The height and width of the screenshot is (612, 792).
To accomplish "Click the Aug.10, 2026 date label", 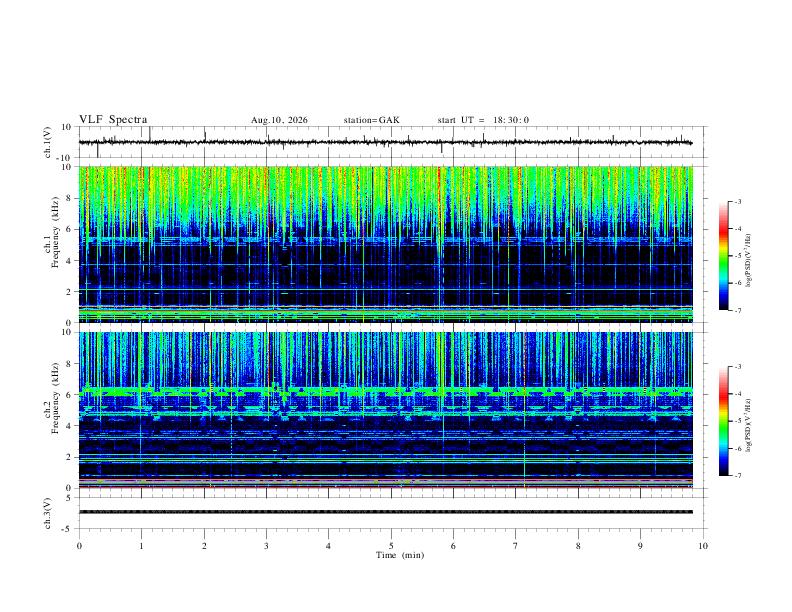I will point(279,120).
